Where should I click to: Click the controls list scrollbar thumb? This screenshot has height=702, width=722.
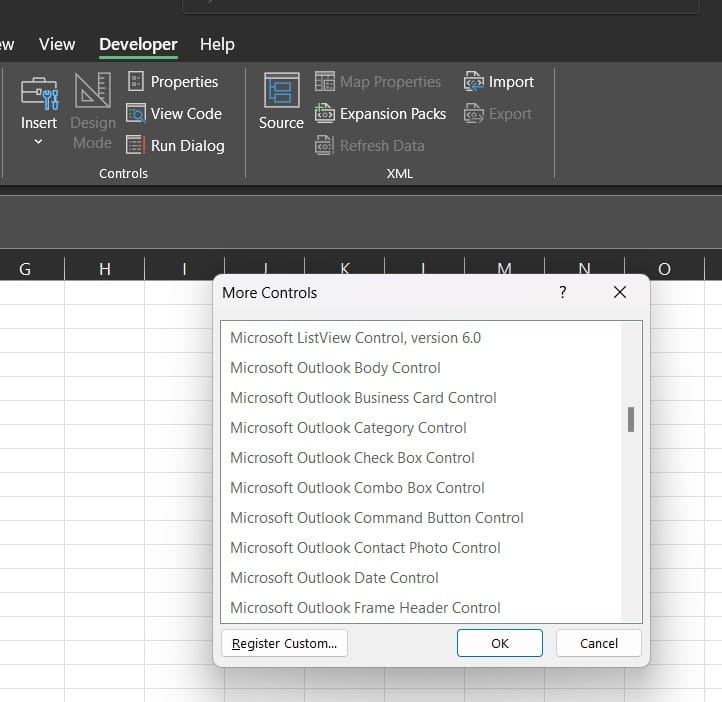point(631,419)
